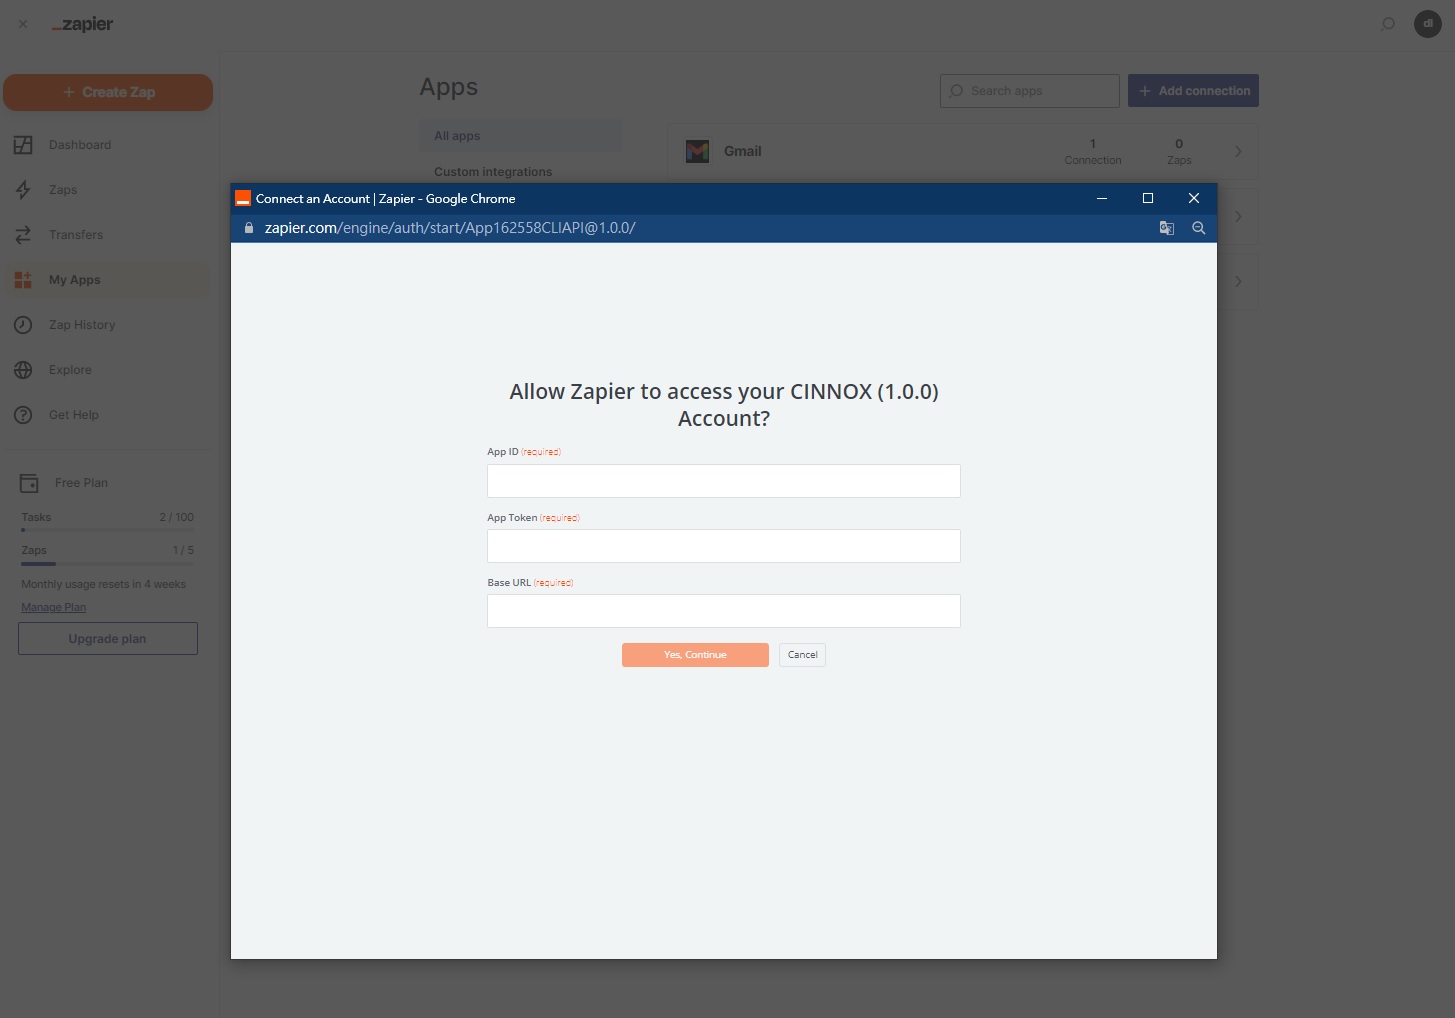This screenshot has width=1455, height=1018.
Task: Select the All apps tab
Action: point(521,136)
